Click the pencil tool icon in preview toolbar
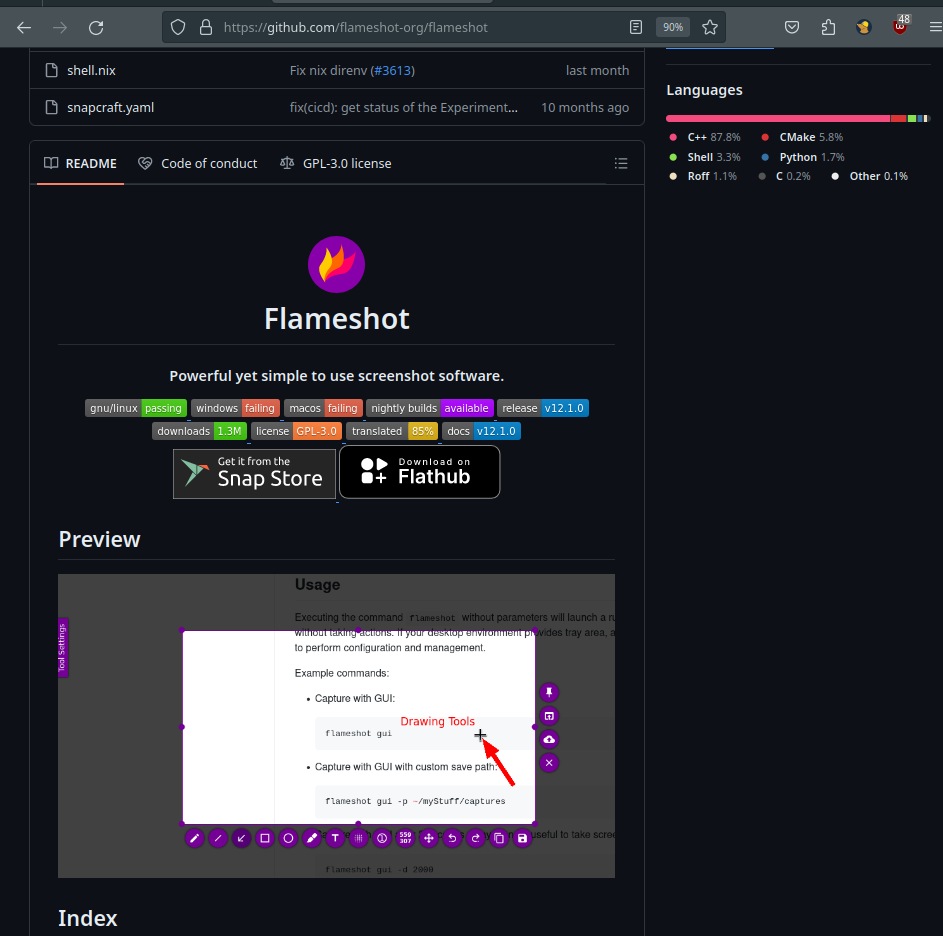943x936 pixels. click(194, 838)
